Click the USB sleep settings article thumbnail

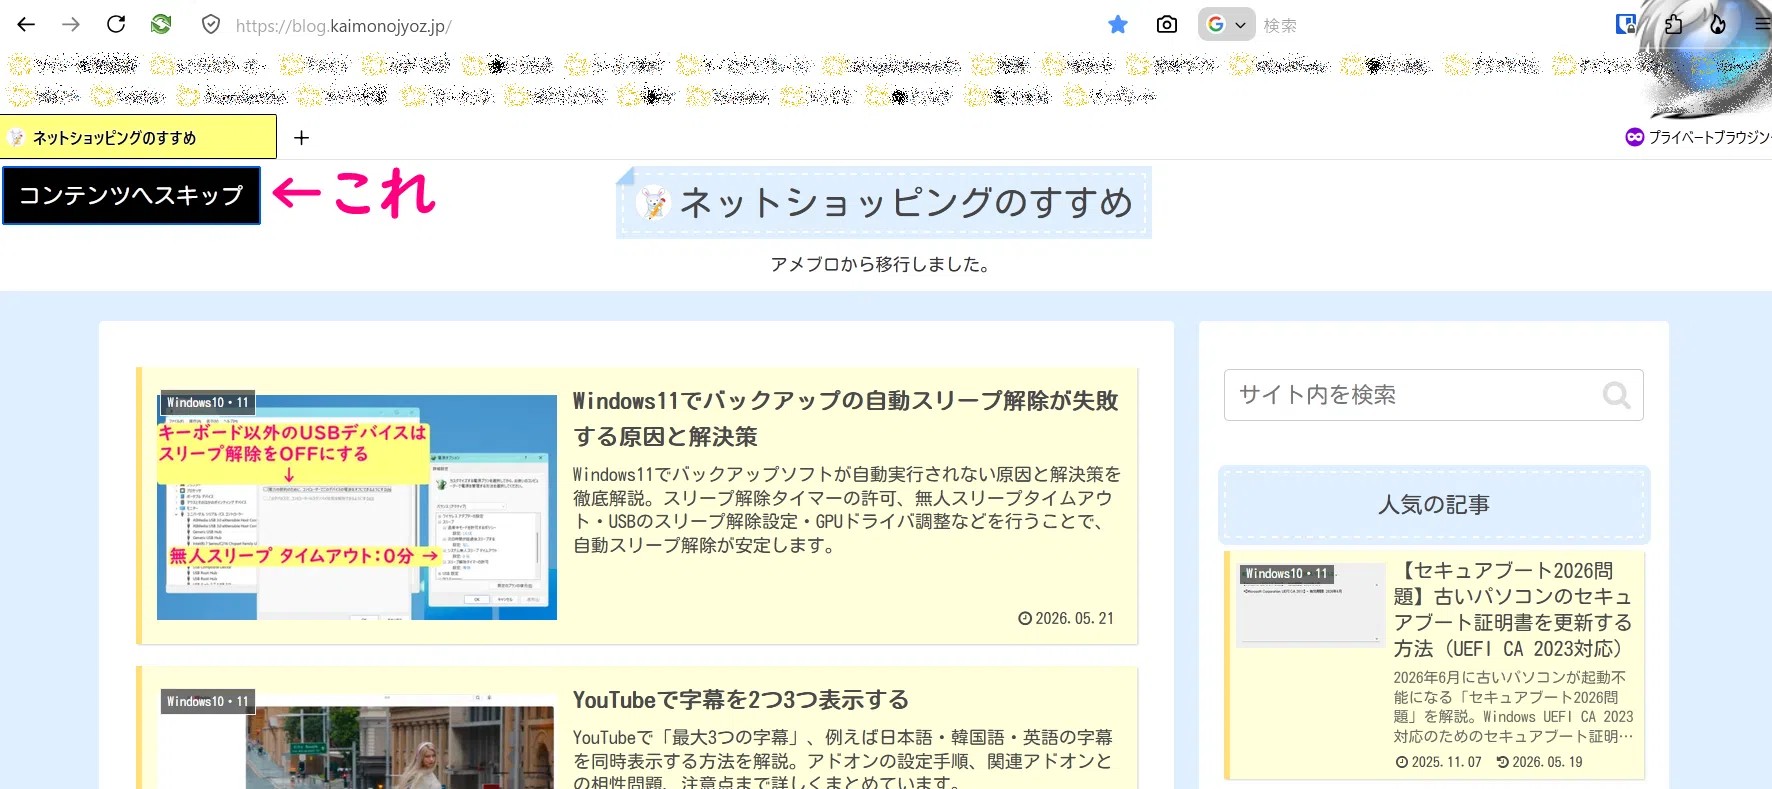click(x=357, y=507)
